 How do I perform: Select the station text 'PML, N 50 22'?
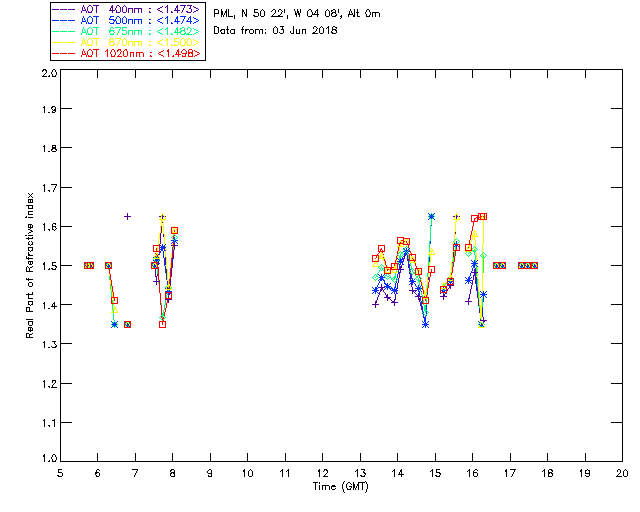pyautogui.click(x=249, y=14)
